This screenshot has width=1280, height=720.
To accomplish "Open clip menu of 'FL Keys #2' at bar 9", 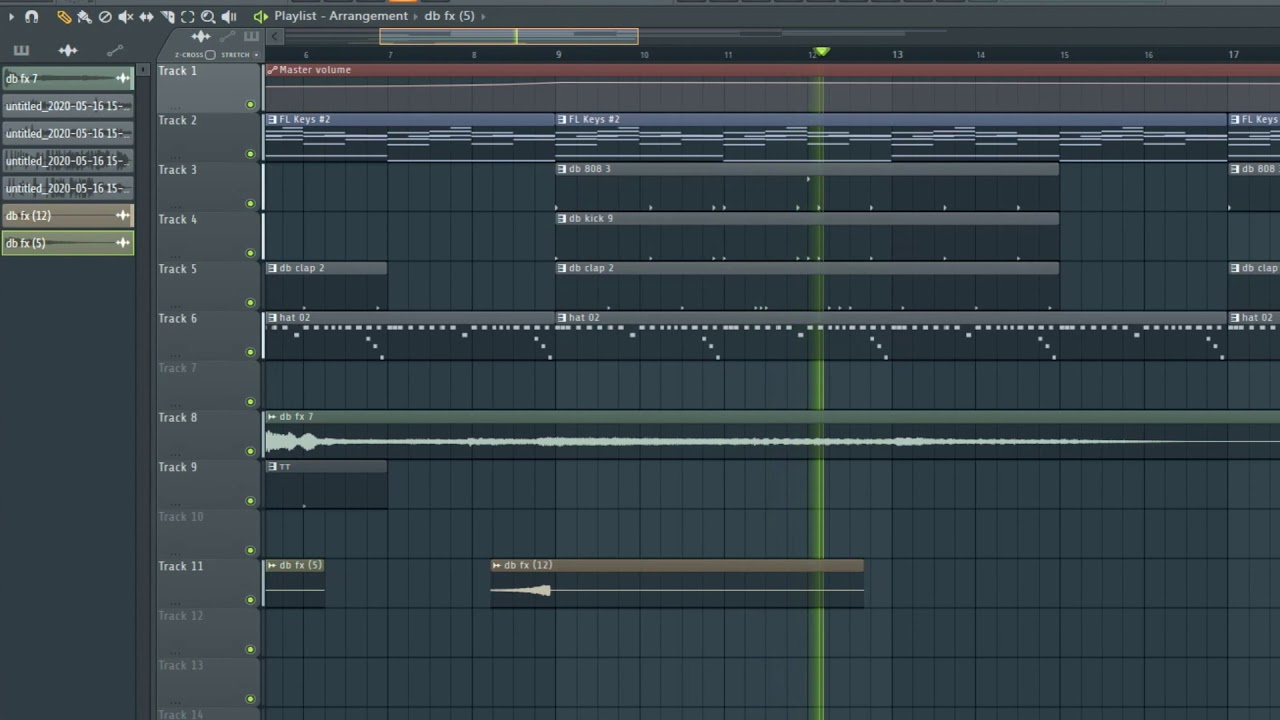I will click(x=562, y=119).
